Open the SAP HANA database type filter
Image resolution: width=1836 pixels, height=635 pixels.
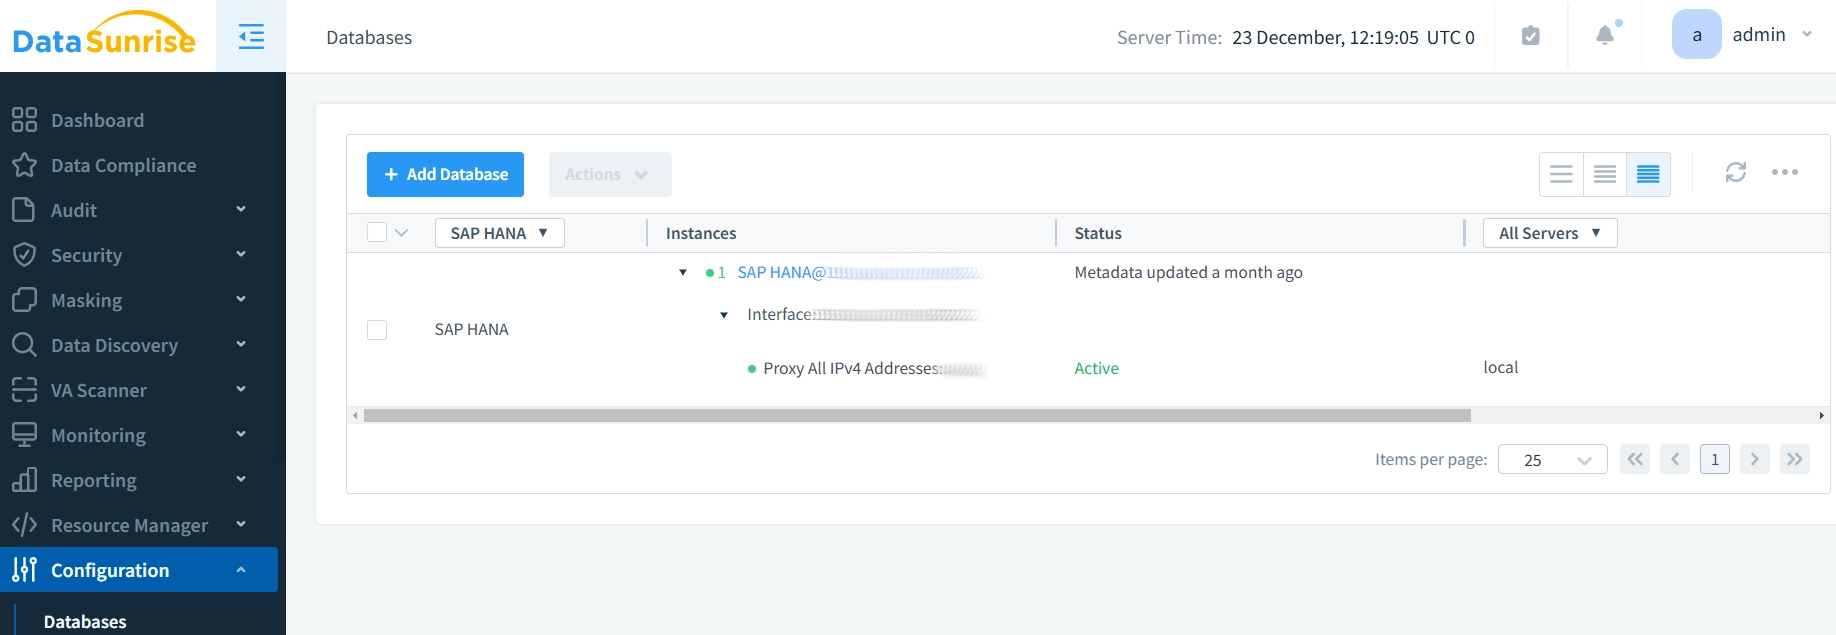[500, 233]
